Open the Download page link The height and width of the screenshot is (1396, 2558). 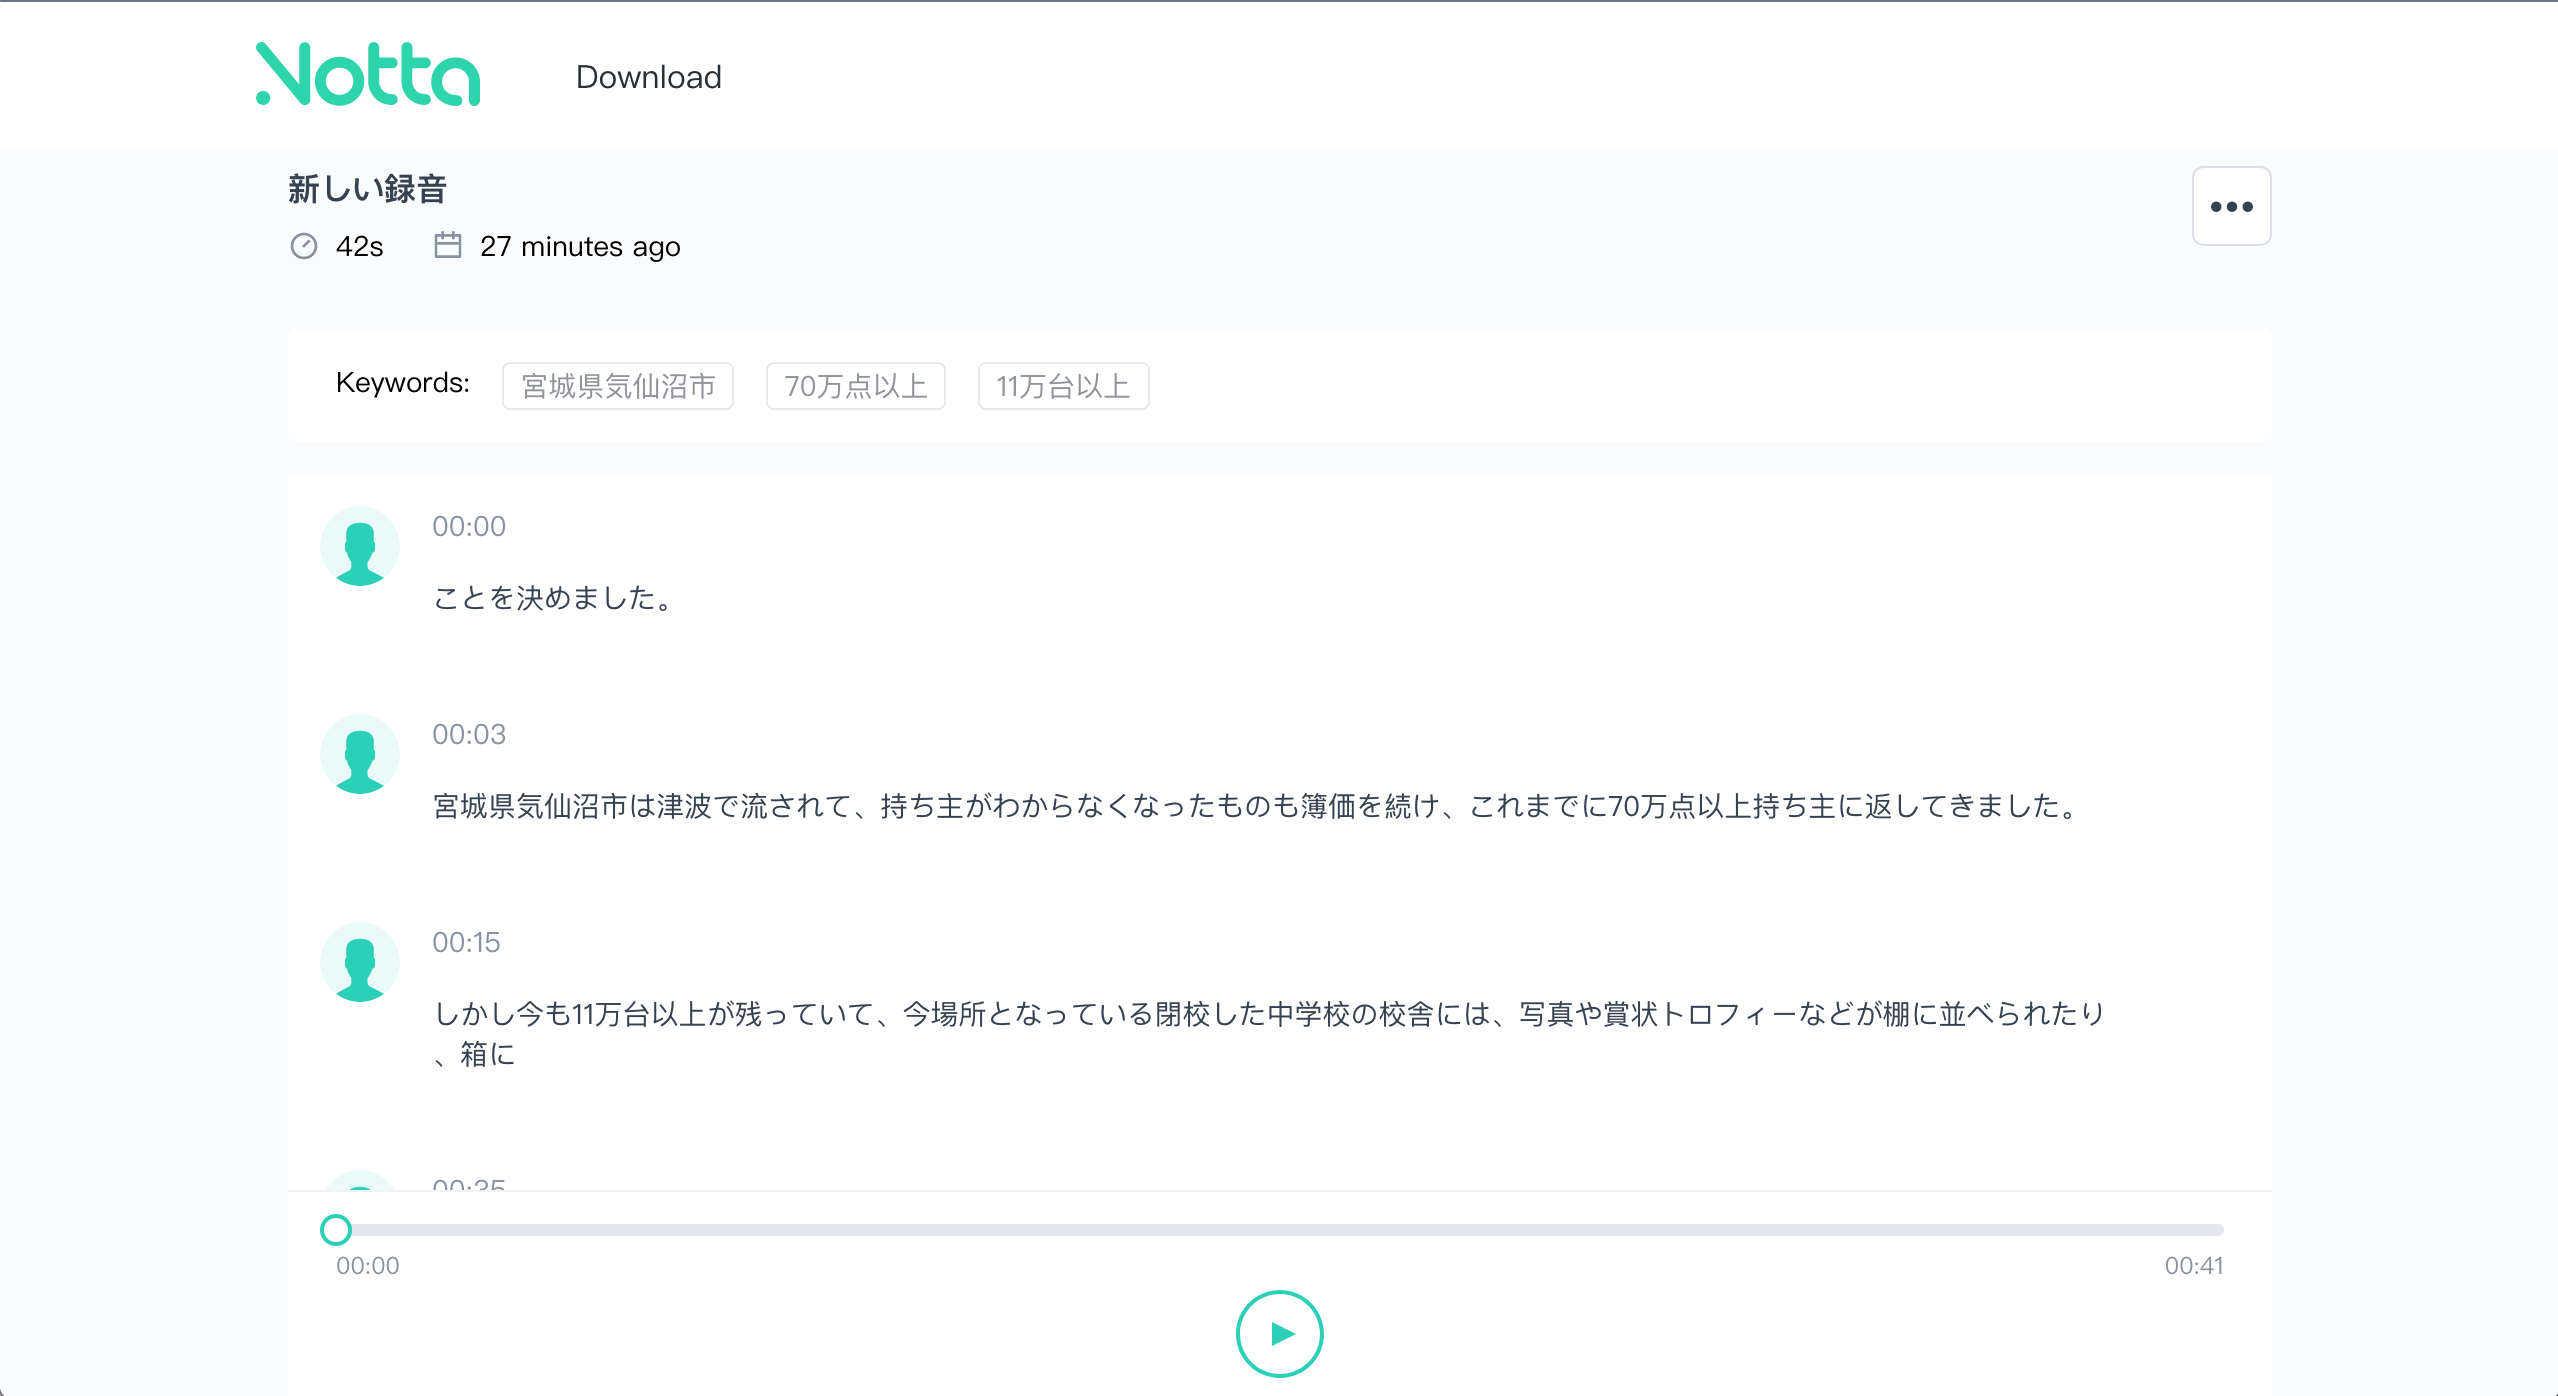pos(648,77)
